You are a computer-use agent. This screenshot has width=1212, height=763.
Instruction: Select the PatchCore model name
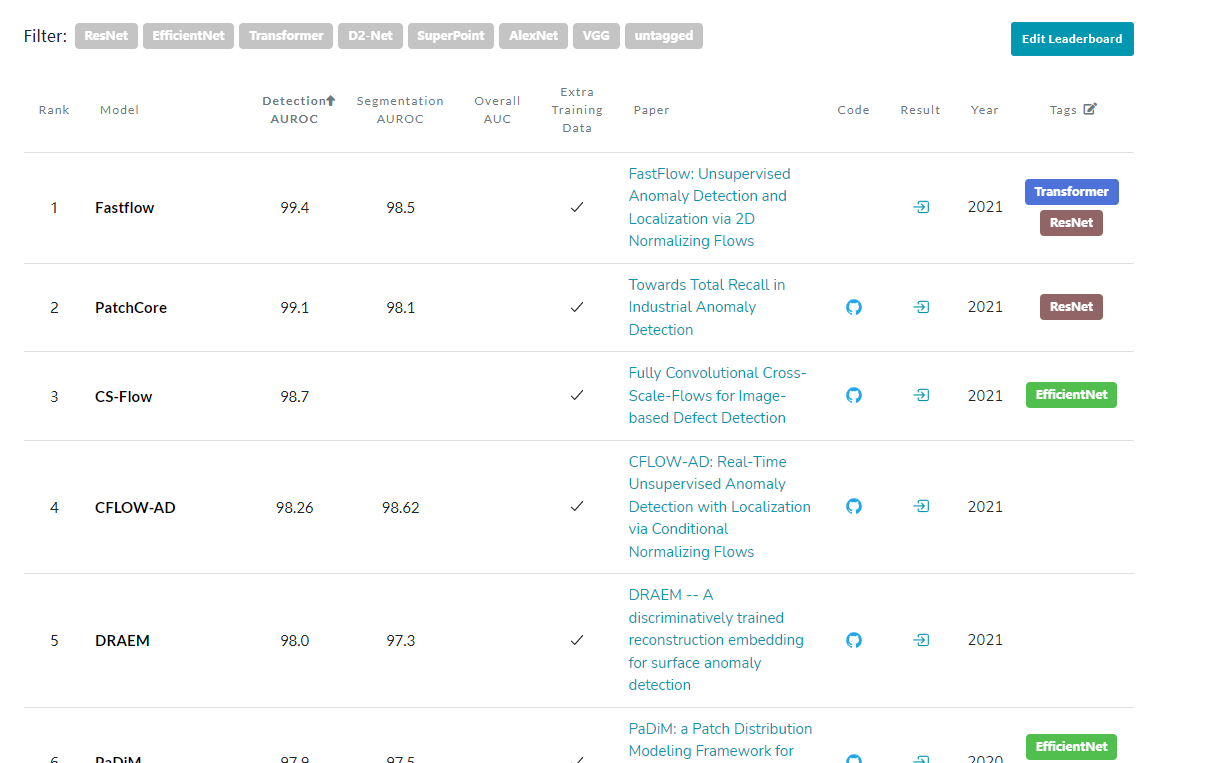pos(131,308)
